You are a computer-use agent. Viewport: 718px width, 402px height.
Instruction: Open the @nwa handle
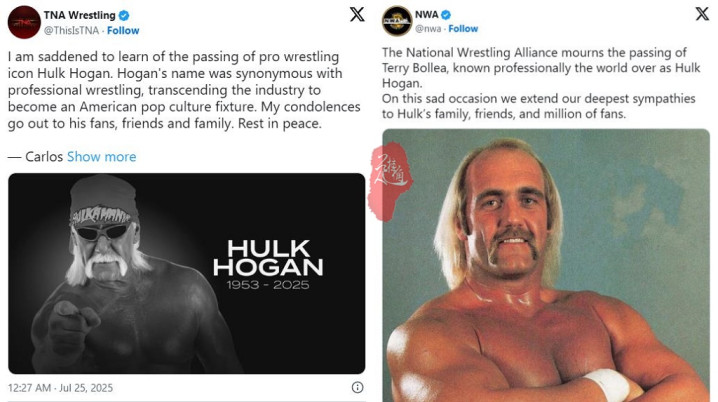[x=428, y=28]
